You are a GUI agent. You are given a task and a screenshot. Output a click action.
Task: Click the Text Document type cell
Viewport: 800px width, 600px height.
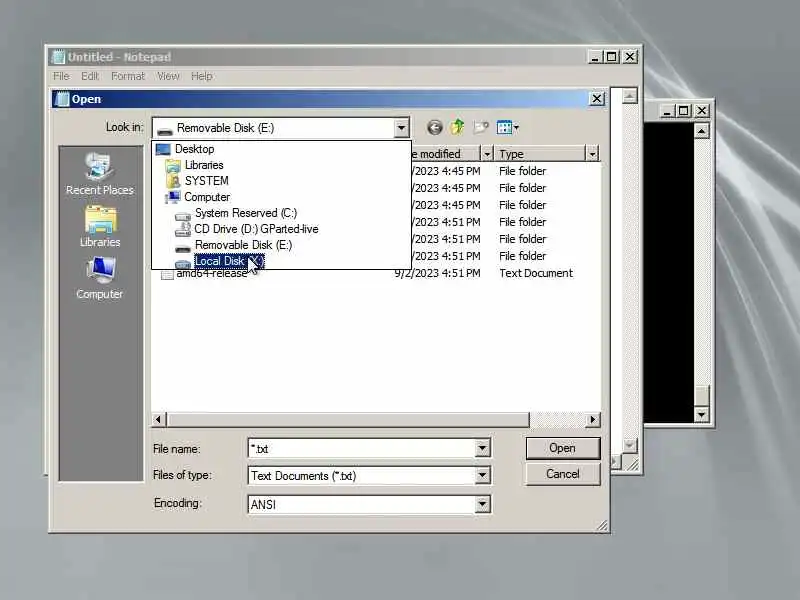[536, 273]
